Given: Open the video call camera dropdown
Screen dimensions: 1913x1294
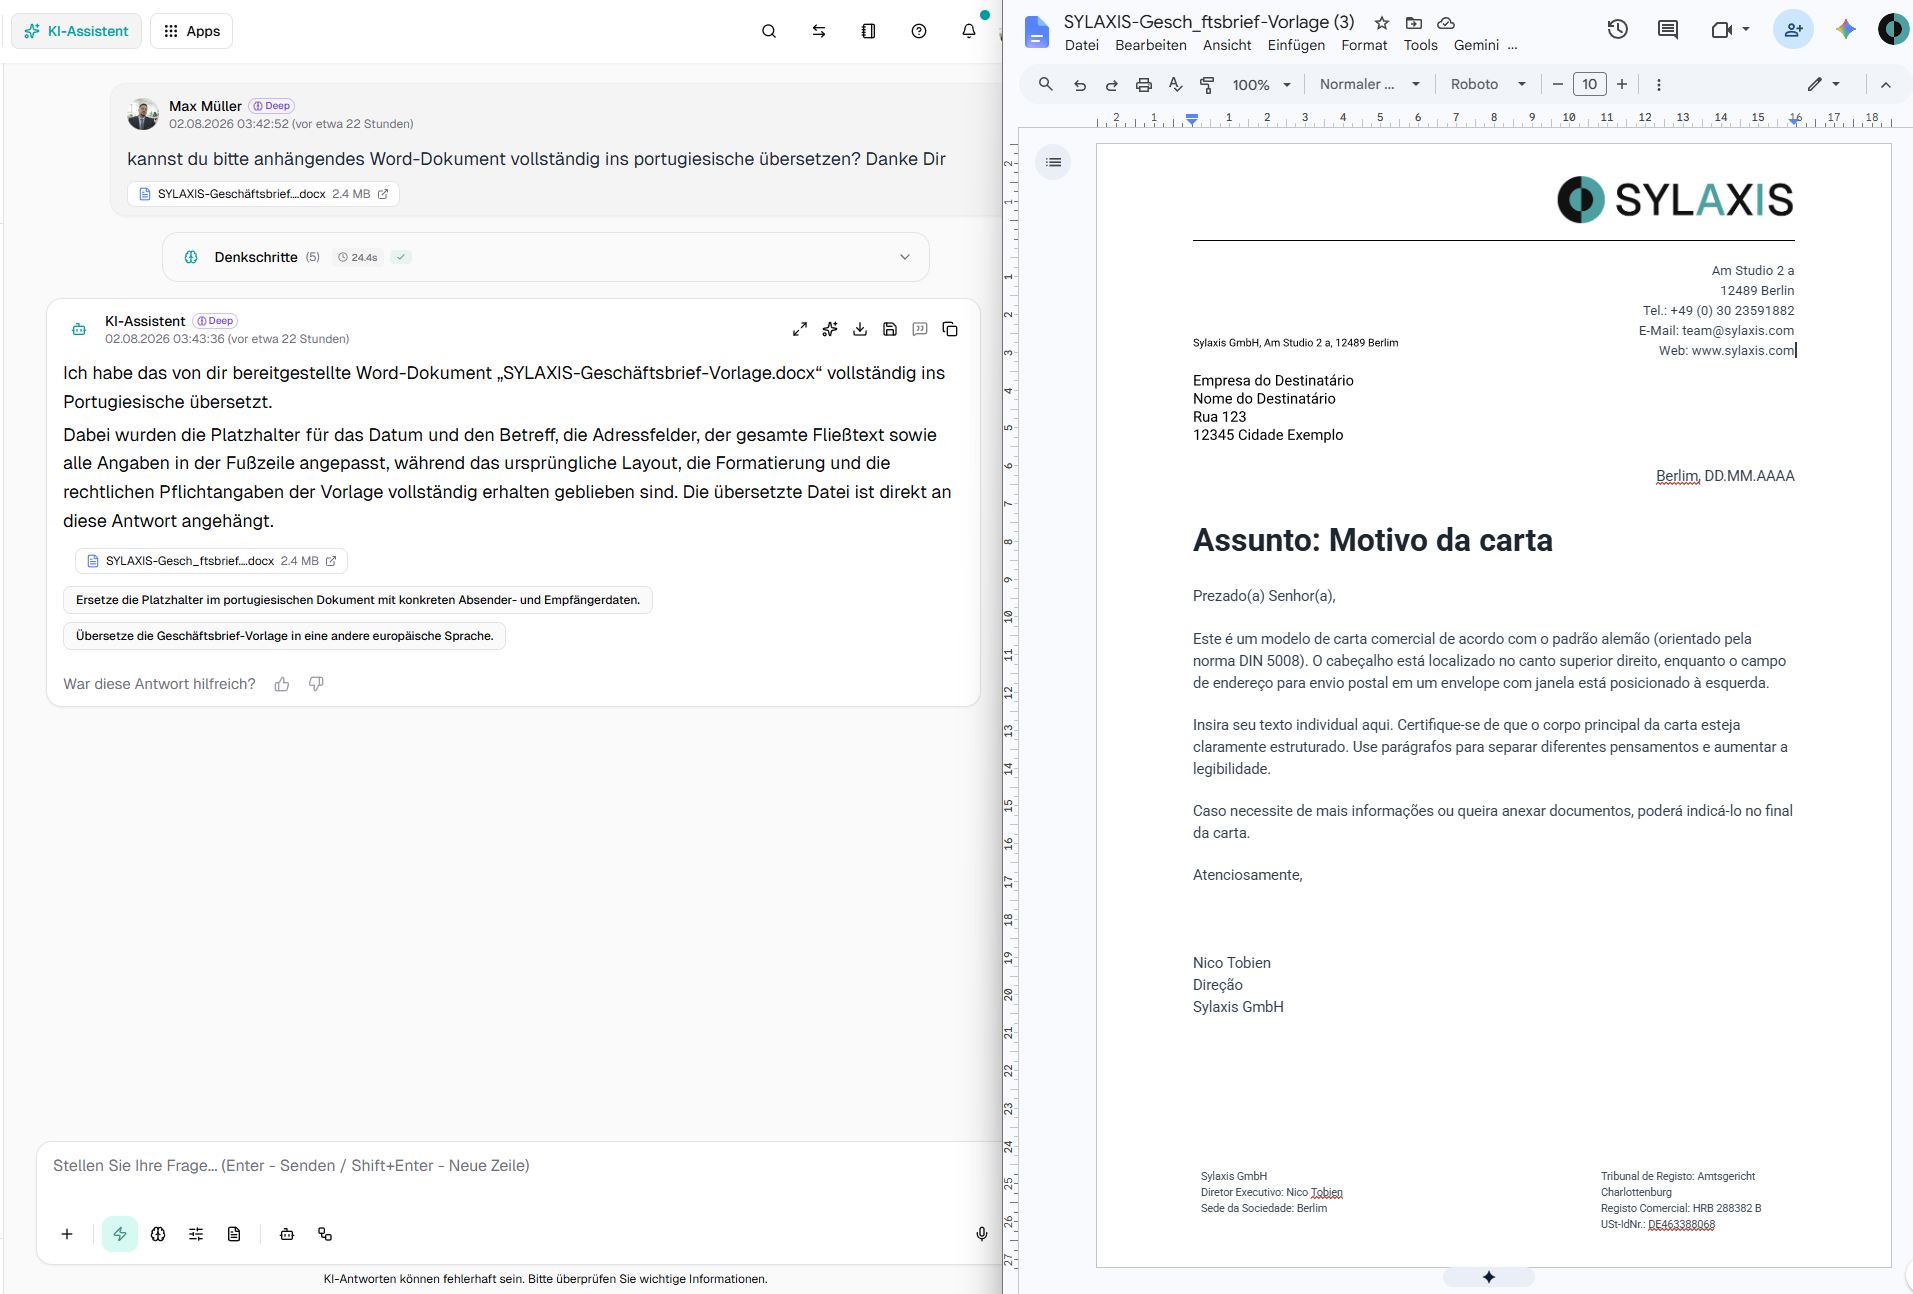Looking at the screenshot, I should point(1730,30).
